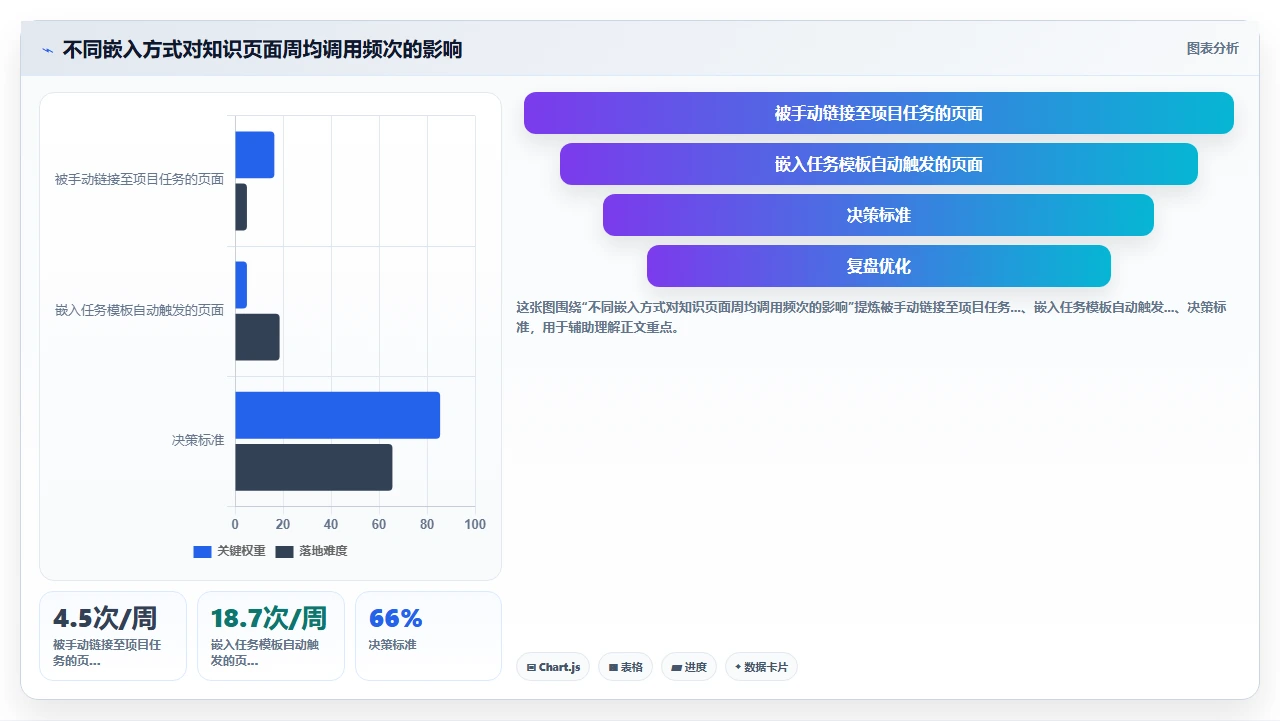
Task: Open the 4.5次/周 data card
Action: [113, 636]
